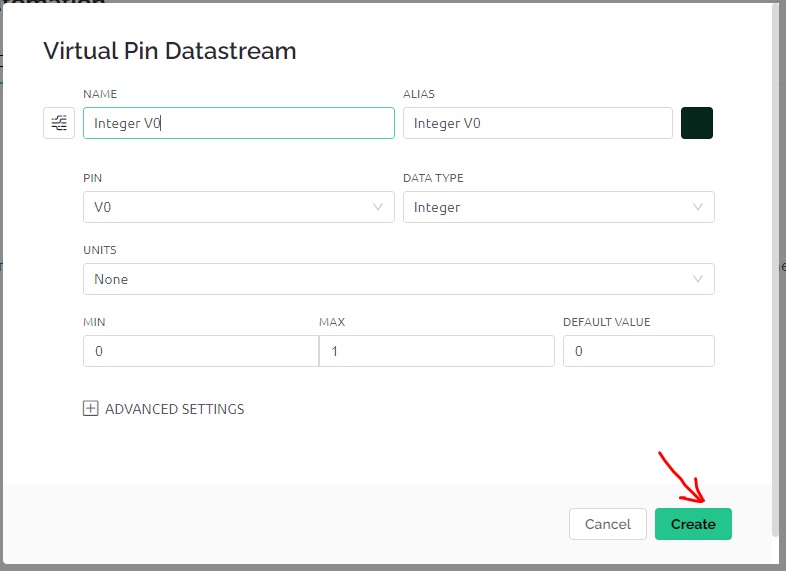Click the UNITS field label
786x571 pixels.
click(x=99, y=250)
